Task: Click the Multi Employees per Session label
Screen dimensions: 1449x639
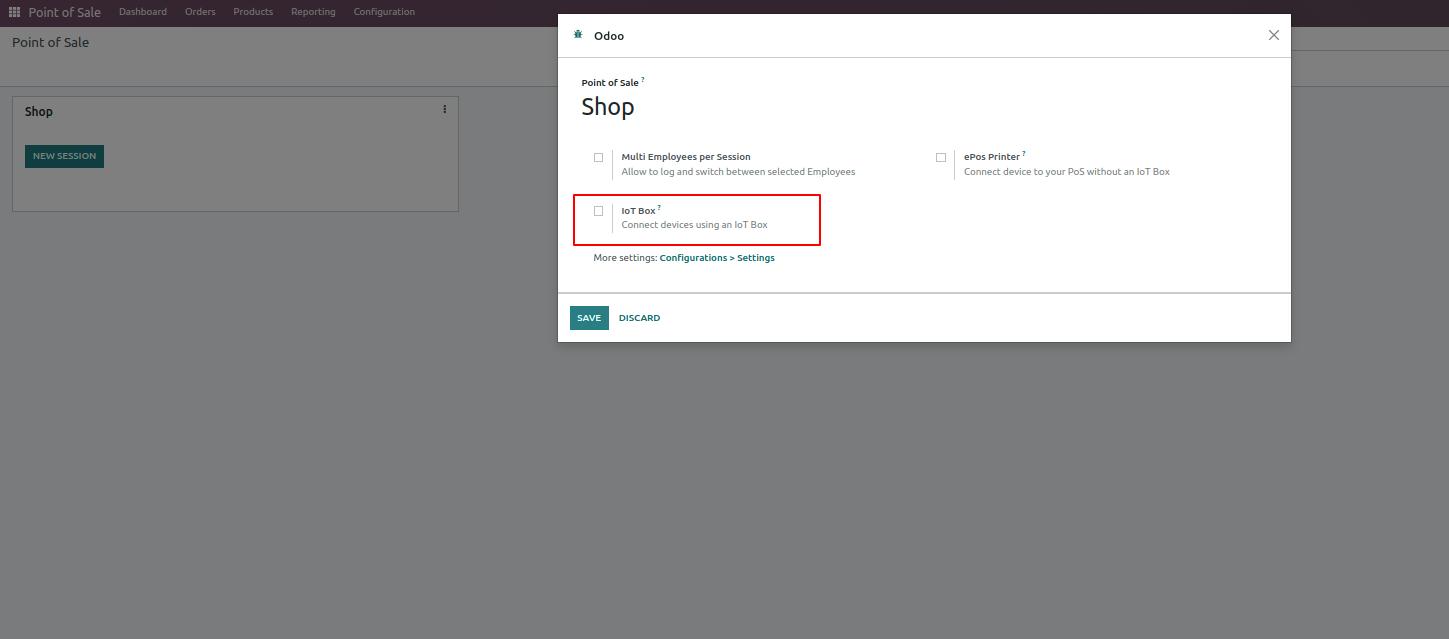Action: tap(686, 157)
